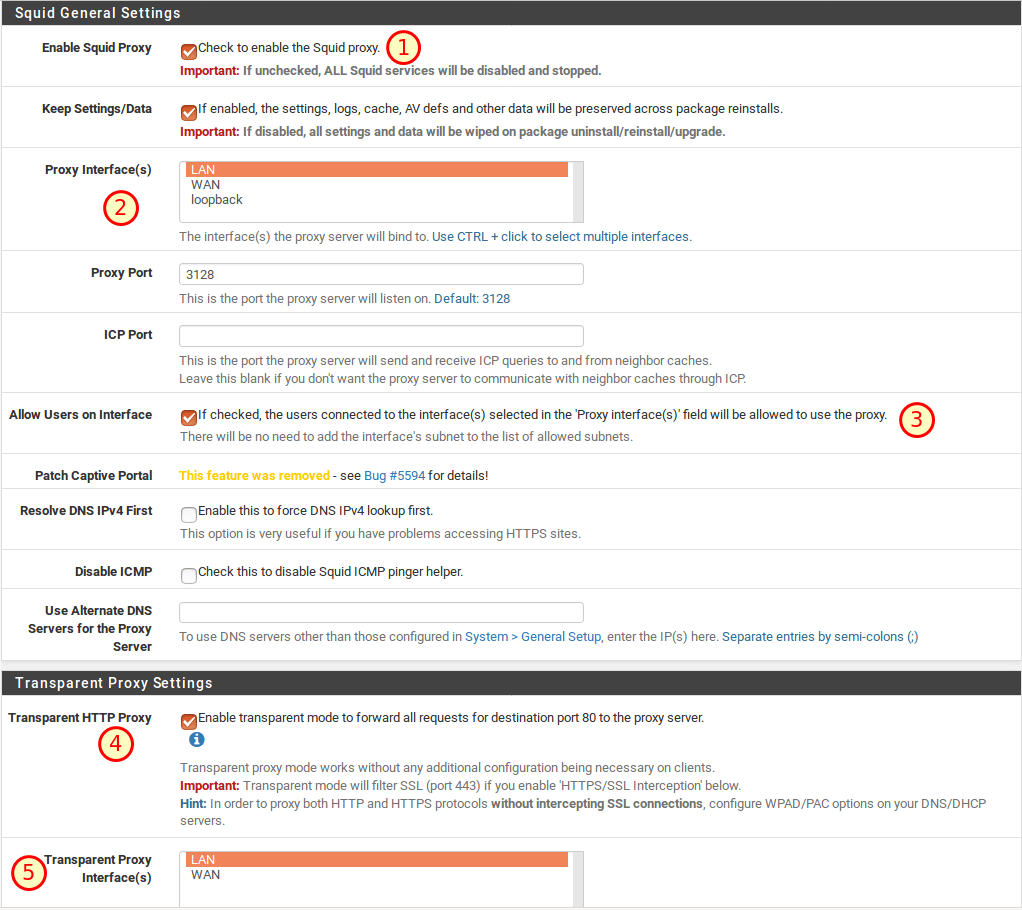Viewport: 1022px width, 910px height.
Task: Focus the ICP Port text field
Action: tap(381, 336)
